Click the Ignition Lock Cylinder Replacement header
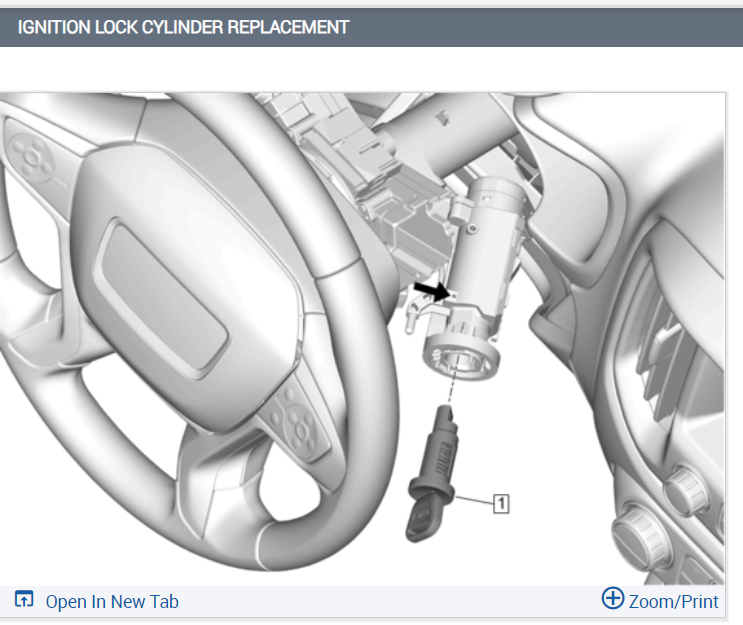The image size is (743, 625). 183,27
